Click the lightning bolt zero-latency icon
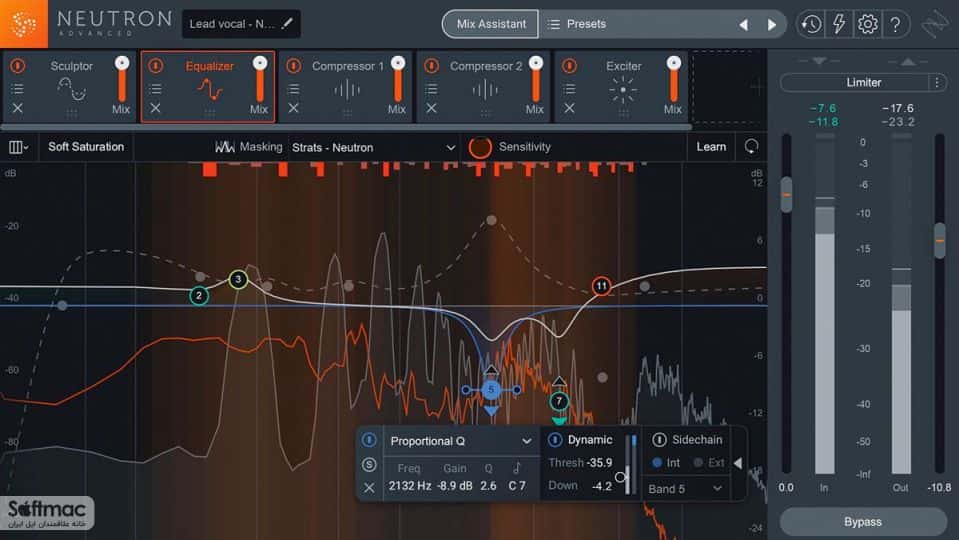 coord(839,24)
